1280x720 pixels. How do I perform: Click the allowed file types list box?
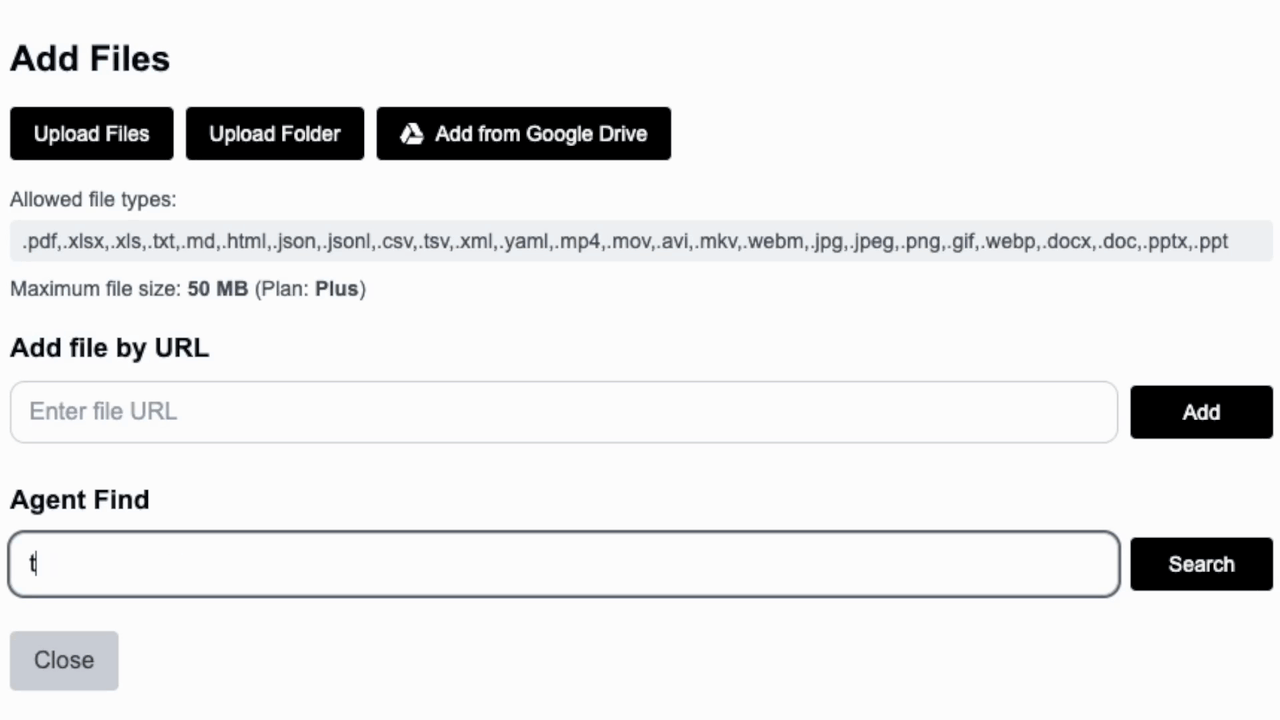coord(641,241)
